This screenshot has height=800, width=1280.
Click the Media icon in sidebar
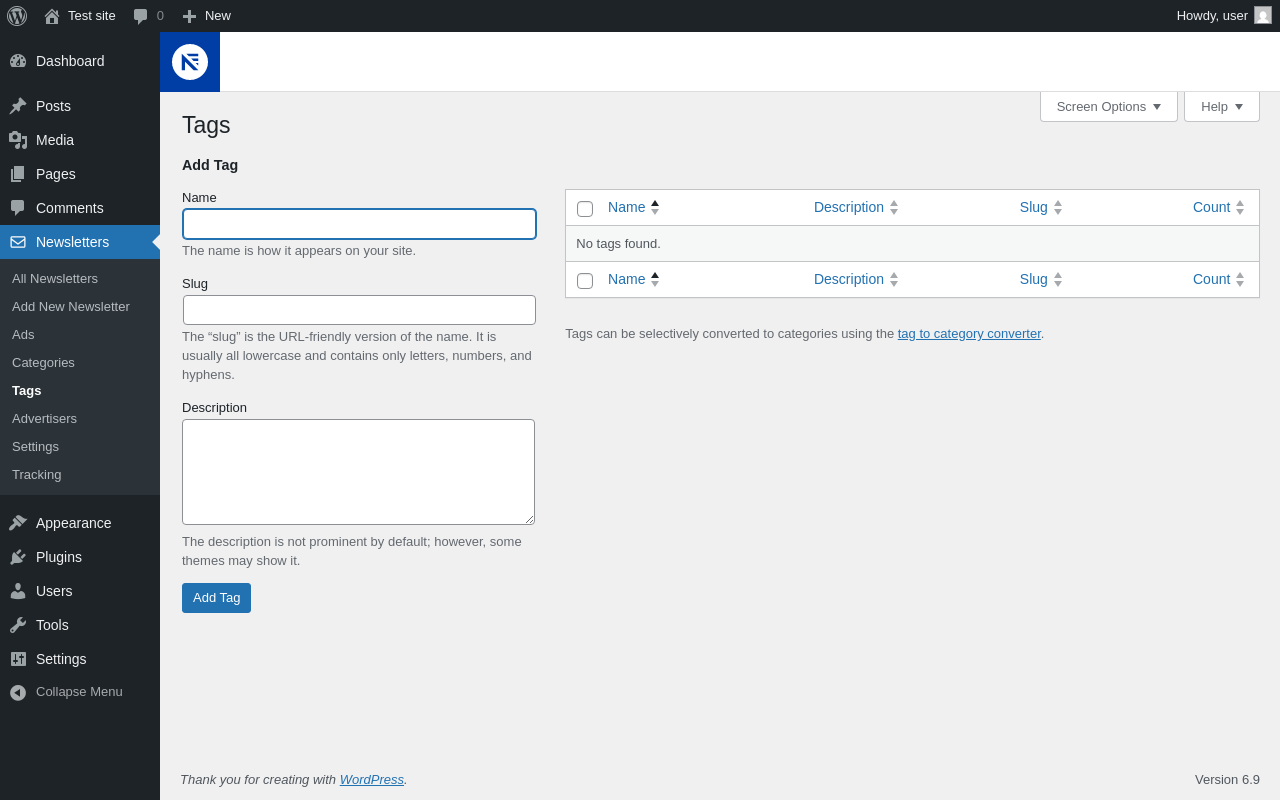point(18,140)
